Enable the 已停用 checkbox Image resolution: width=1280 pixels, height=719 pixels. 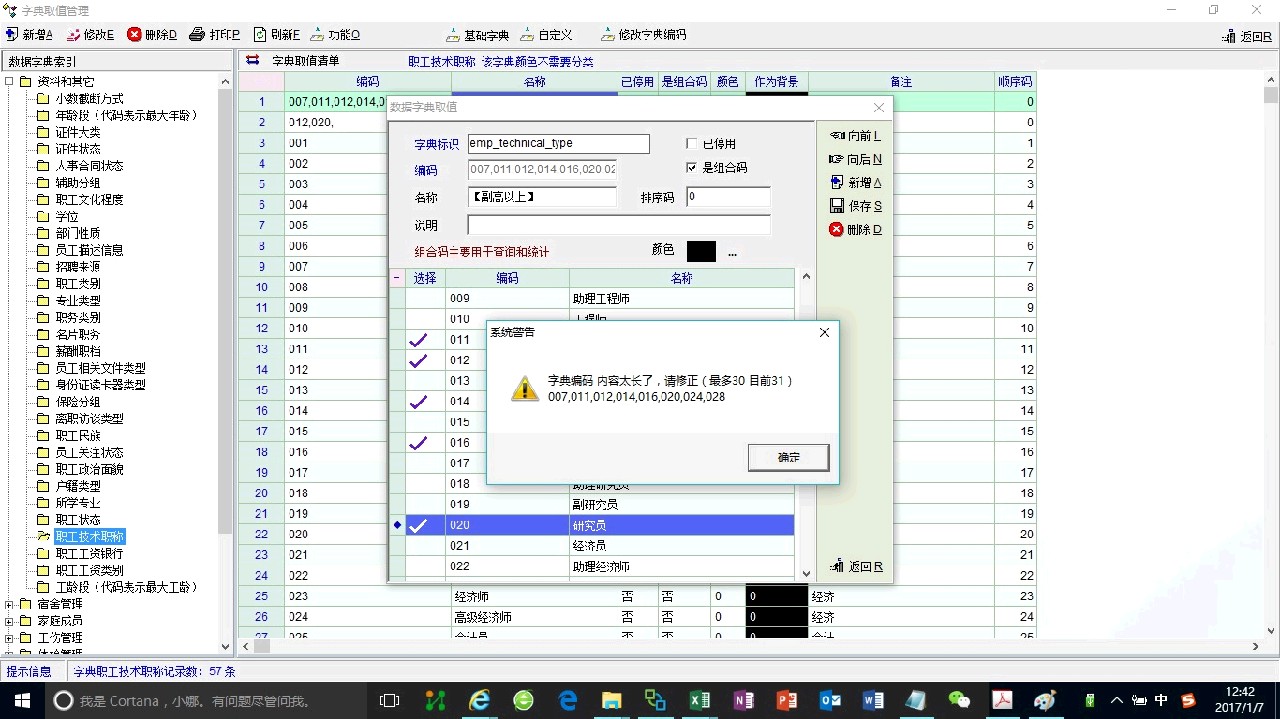click(x=692, y=144)
